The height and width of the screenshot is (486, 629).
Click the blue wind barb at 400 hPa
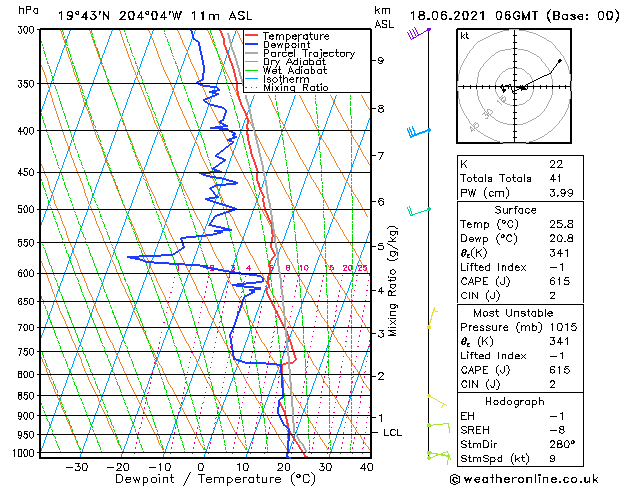[x=418, y=132]
